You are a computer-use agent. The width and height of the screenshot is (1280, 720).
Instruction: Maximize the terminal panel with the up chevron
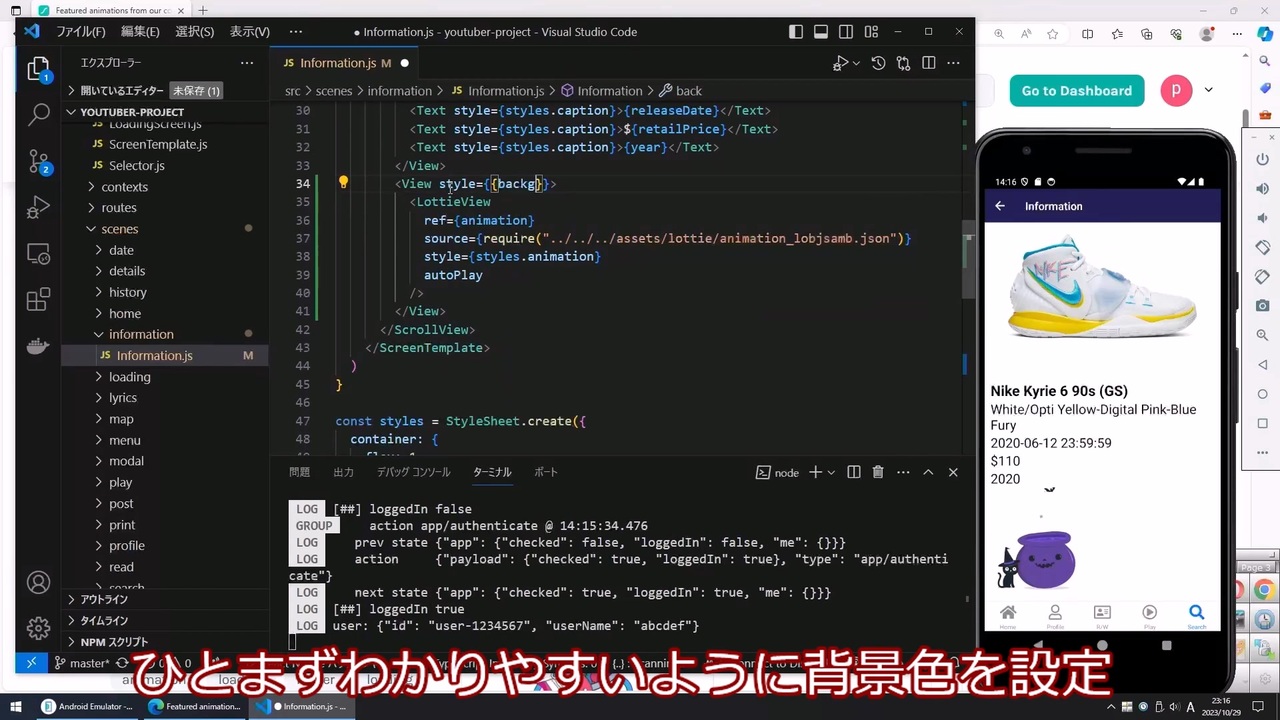tap(928, 472)
